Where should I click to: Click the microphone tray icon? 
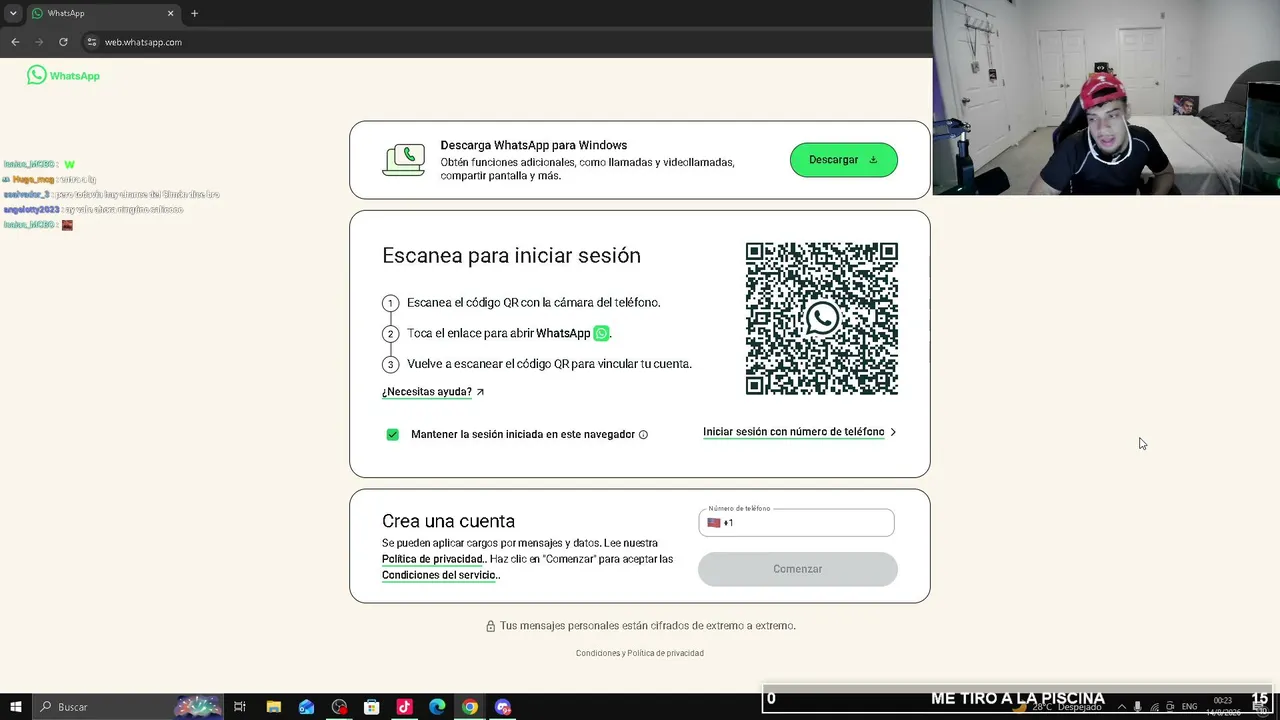[1138, 707]
